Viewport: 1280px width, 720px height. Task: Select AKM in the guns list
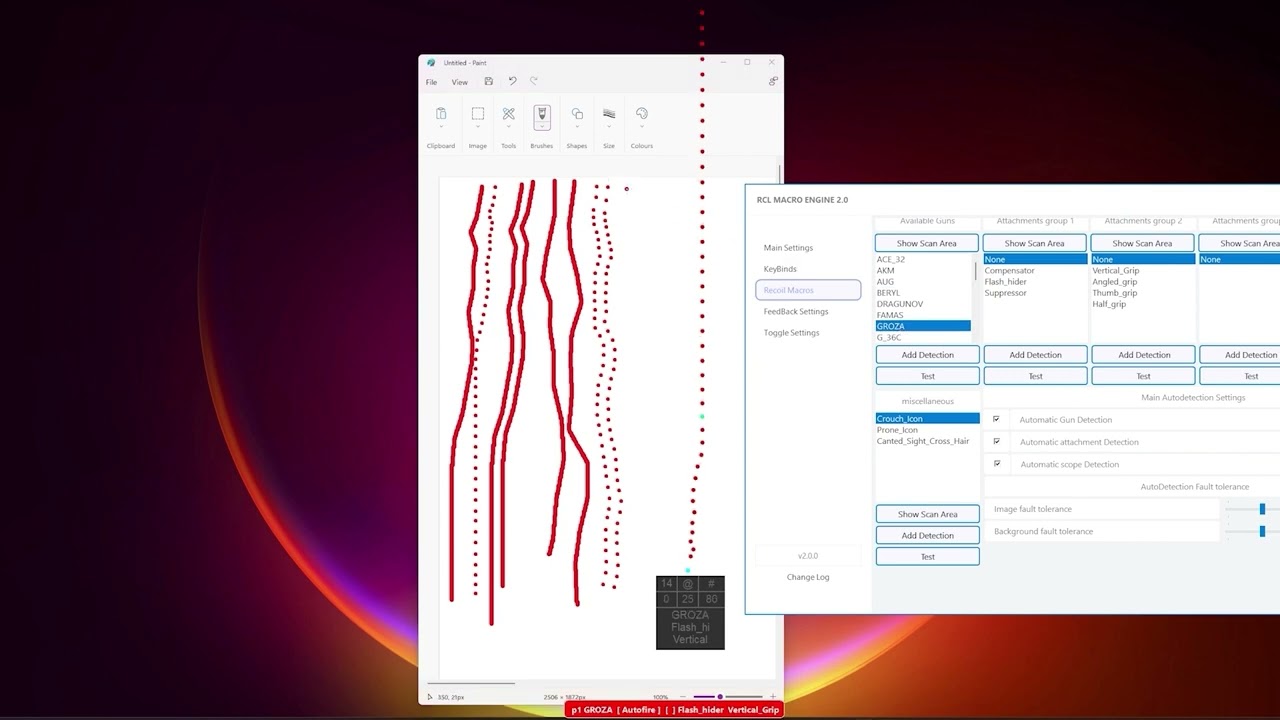(885, 271)
